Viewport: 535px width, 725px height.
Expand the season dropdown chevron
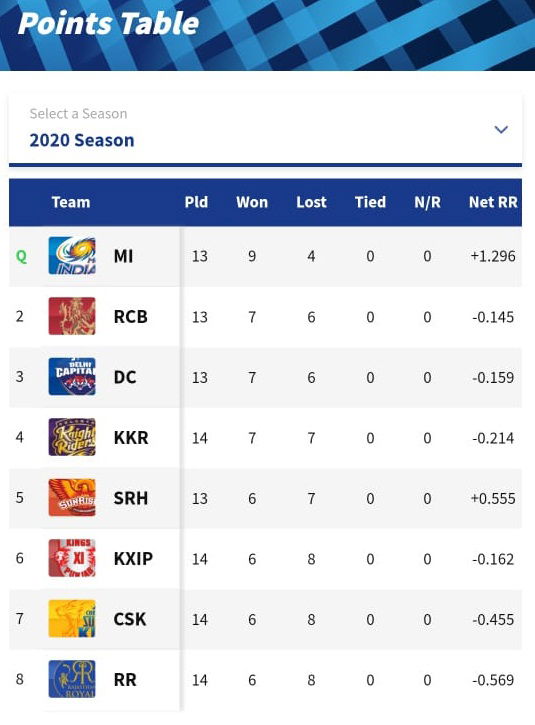point(501,129)
